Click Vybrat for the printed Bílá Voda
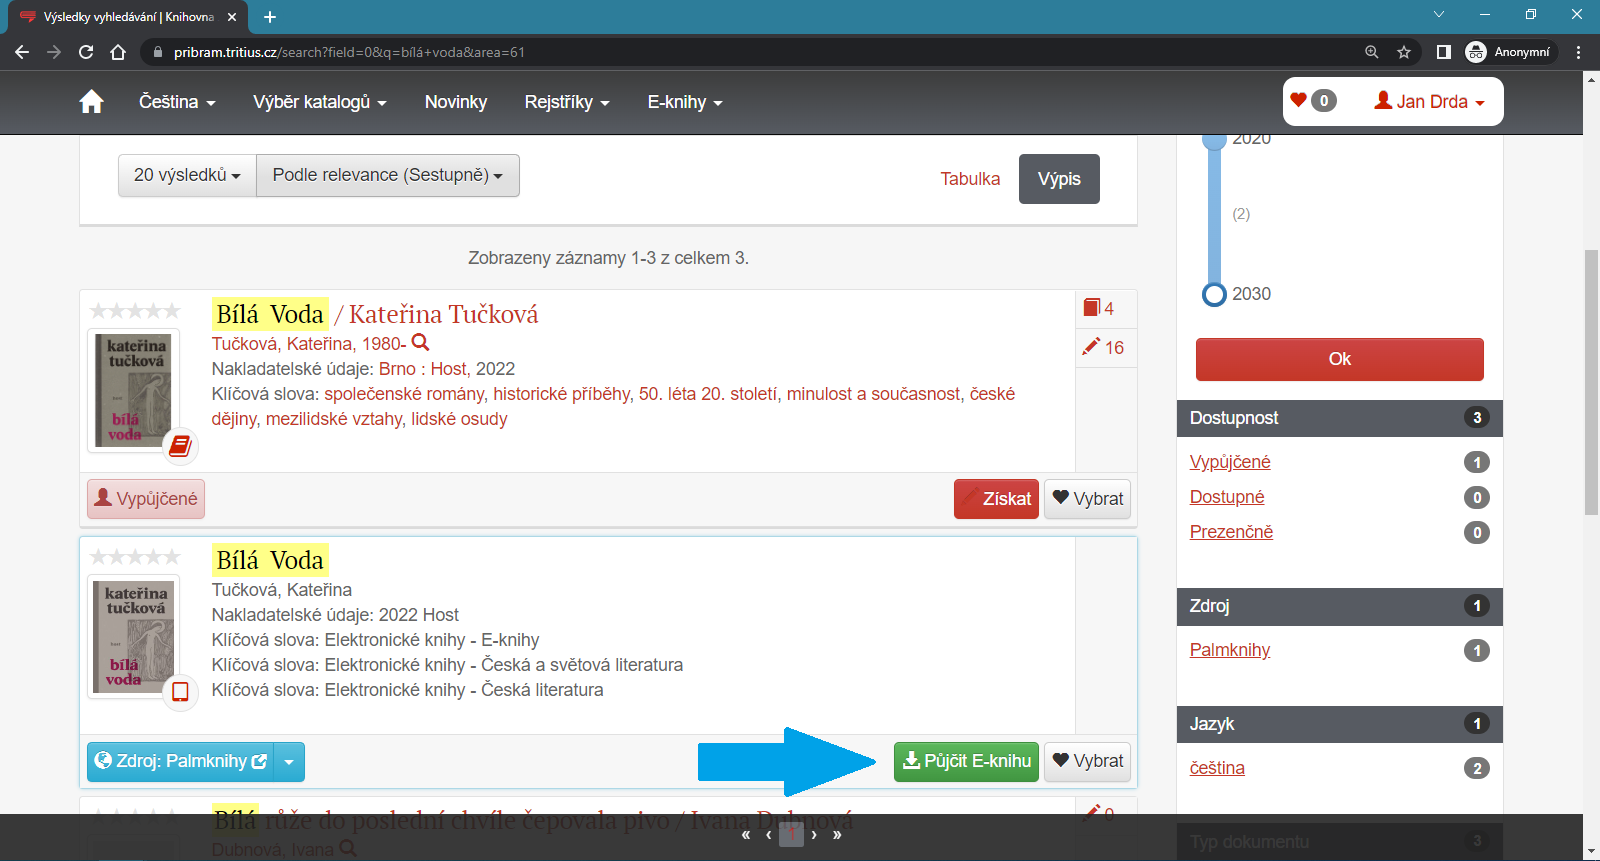Image resolution: width=1600 pixels, height=861 pixels. 1087,499
